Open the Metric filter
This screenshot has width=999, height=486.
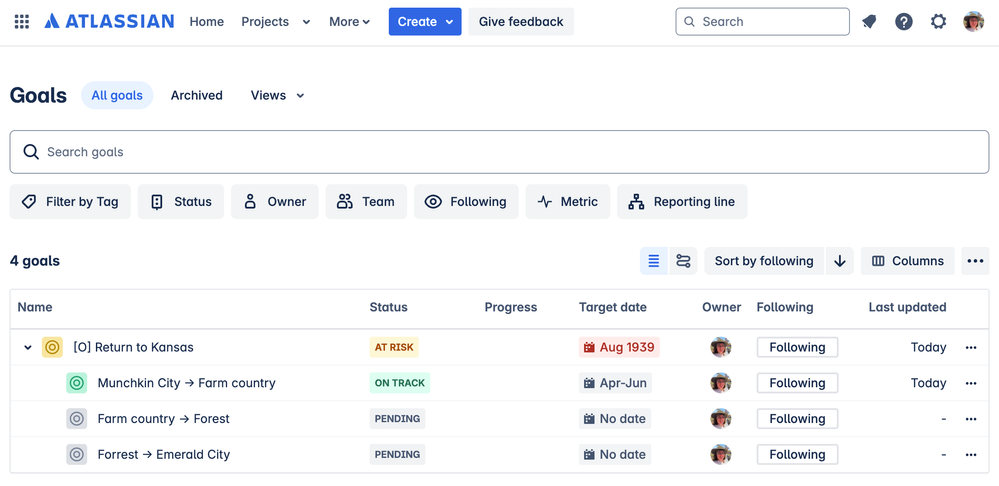[x=568, y=202]
